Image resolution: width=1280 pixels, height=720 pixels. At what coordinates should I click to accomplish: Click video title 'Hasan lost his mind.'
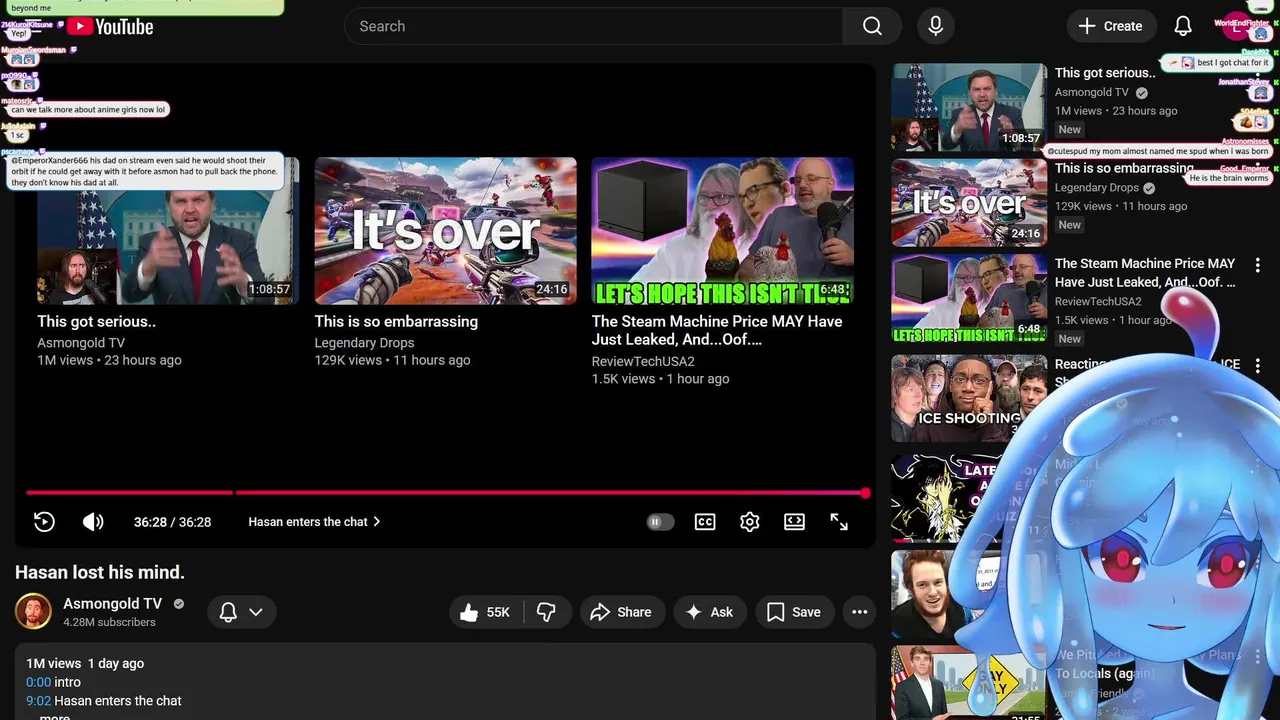click(100, 572)
